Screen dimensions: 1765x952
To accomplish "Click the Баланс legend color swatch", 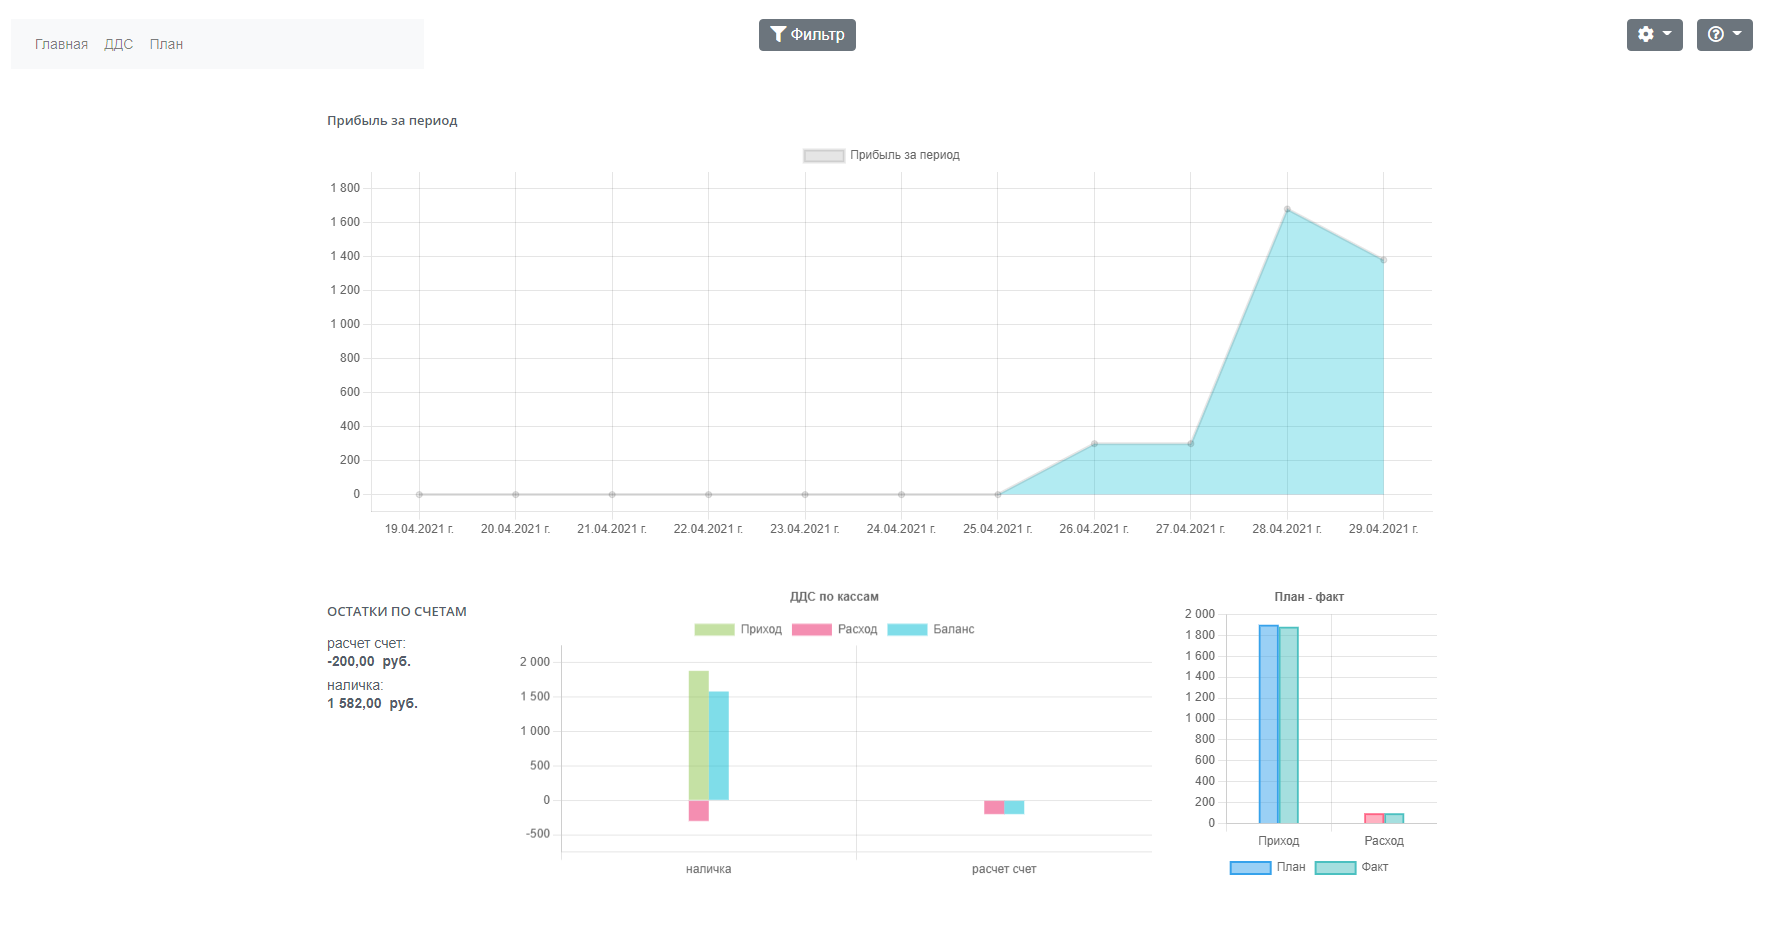I will [907, 629].
